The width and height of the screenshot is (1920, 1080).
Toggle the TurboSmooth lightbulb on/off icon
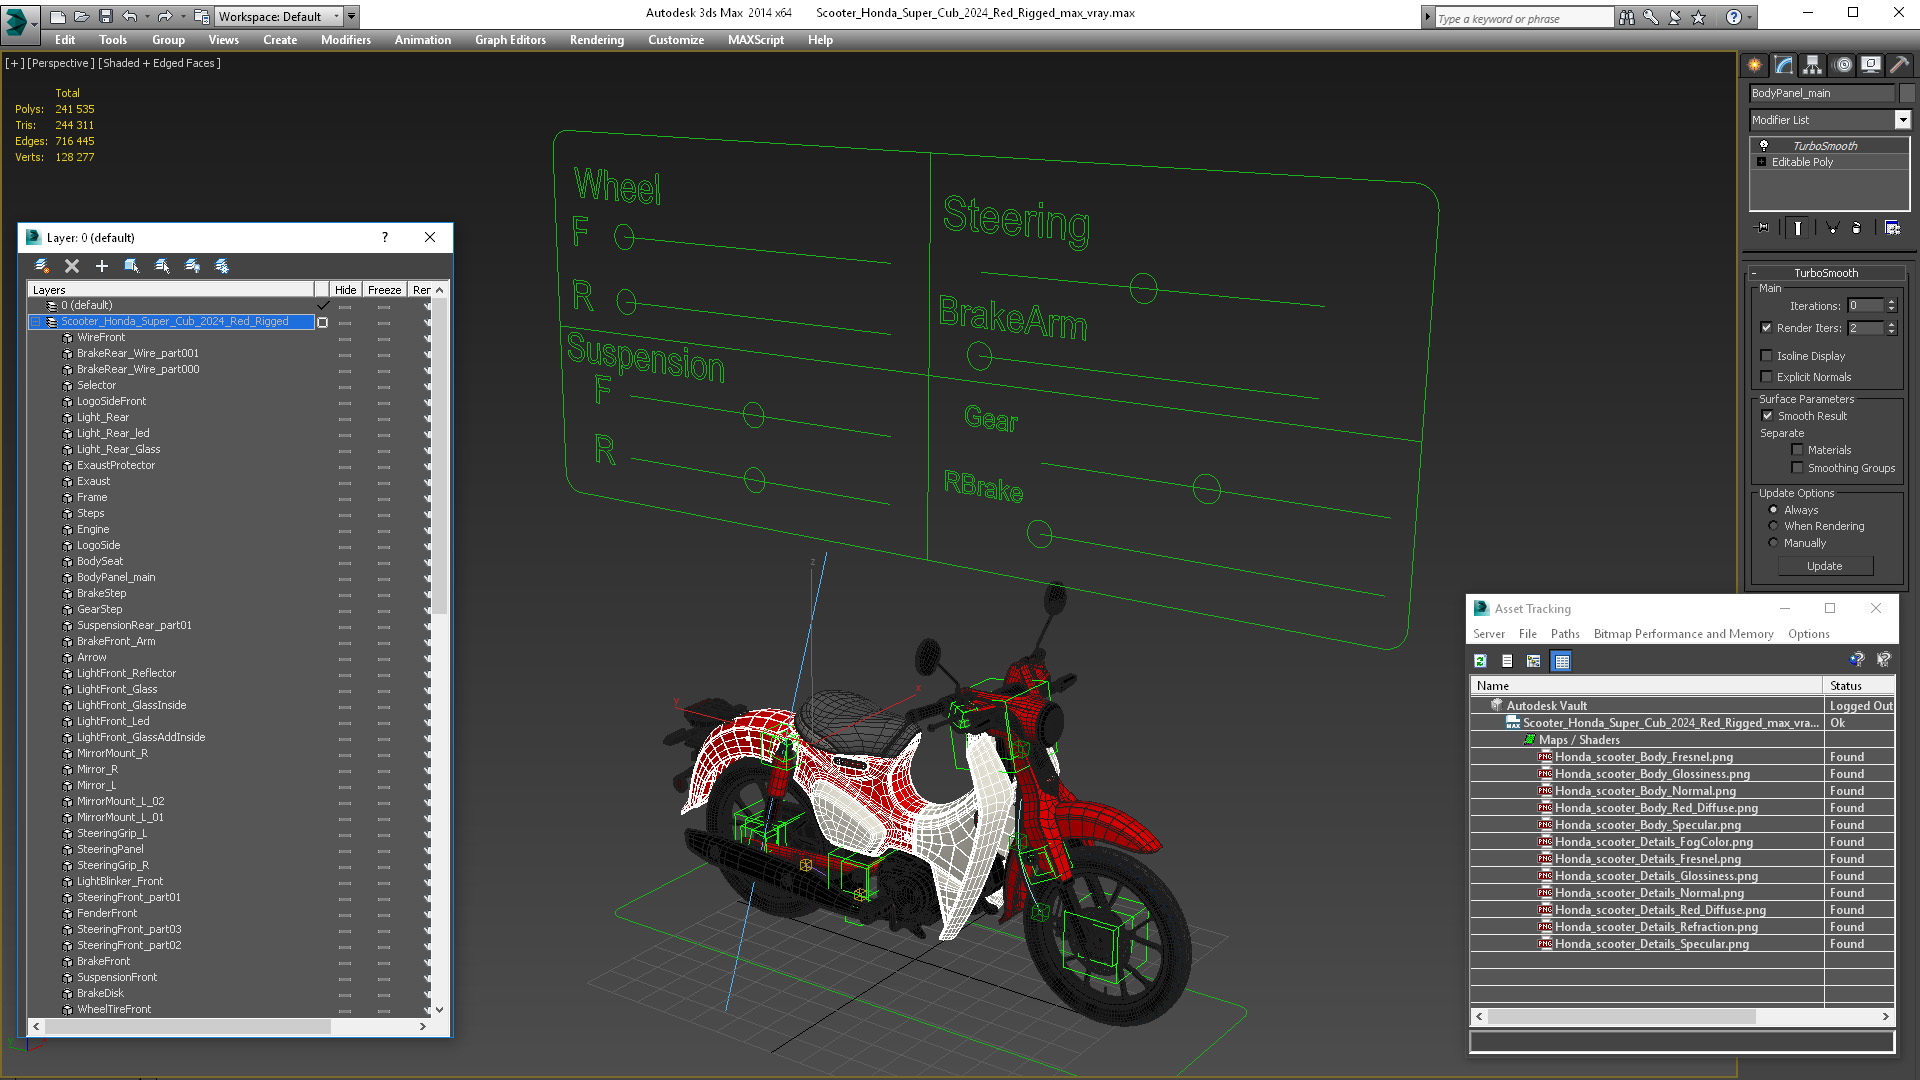(1764, 146)
